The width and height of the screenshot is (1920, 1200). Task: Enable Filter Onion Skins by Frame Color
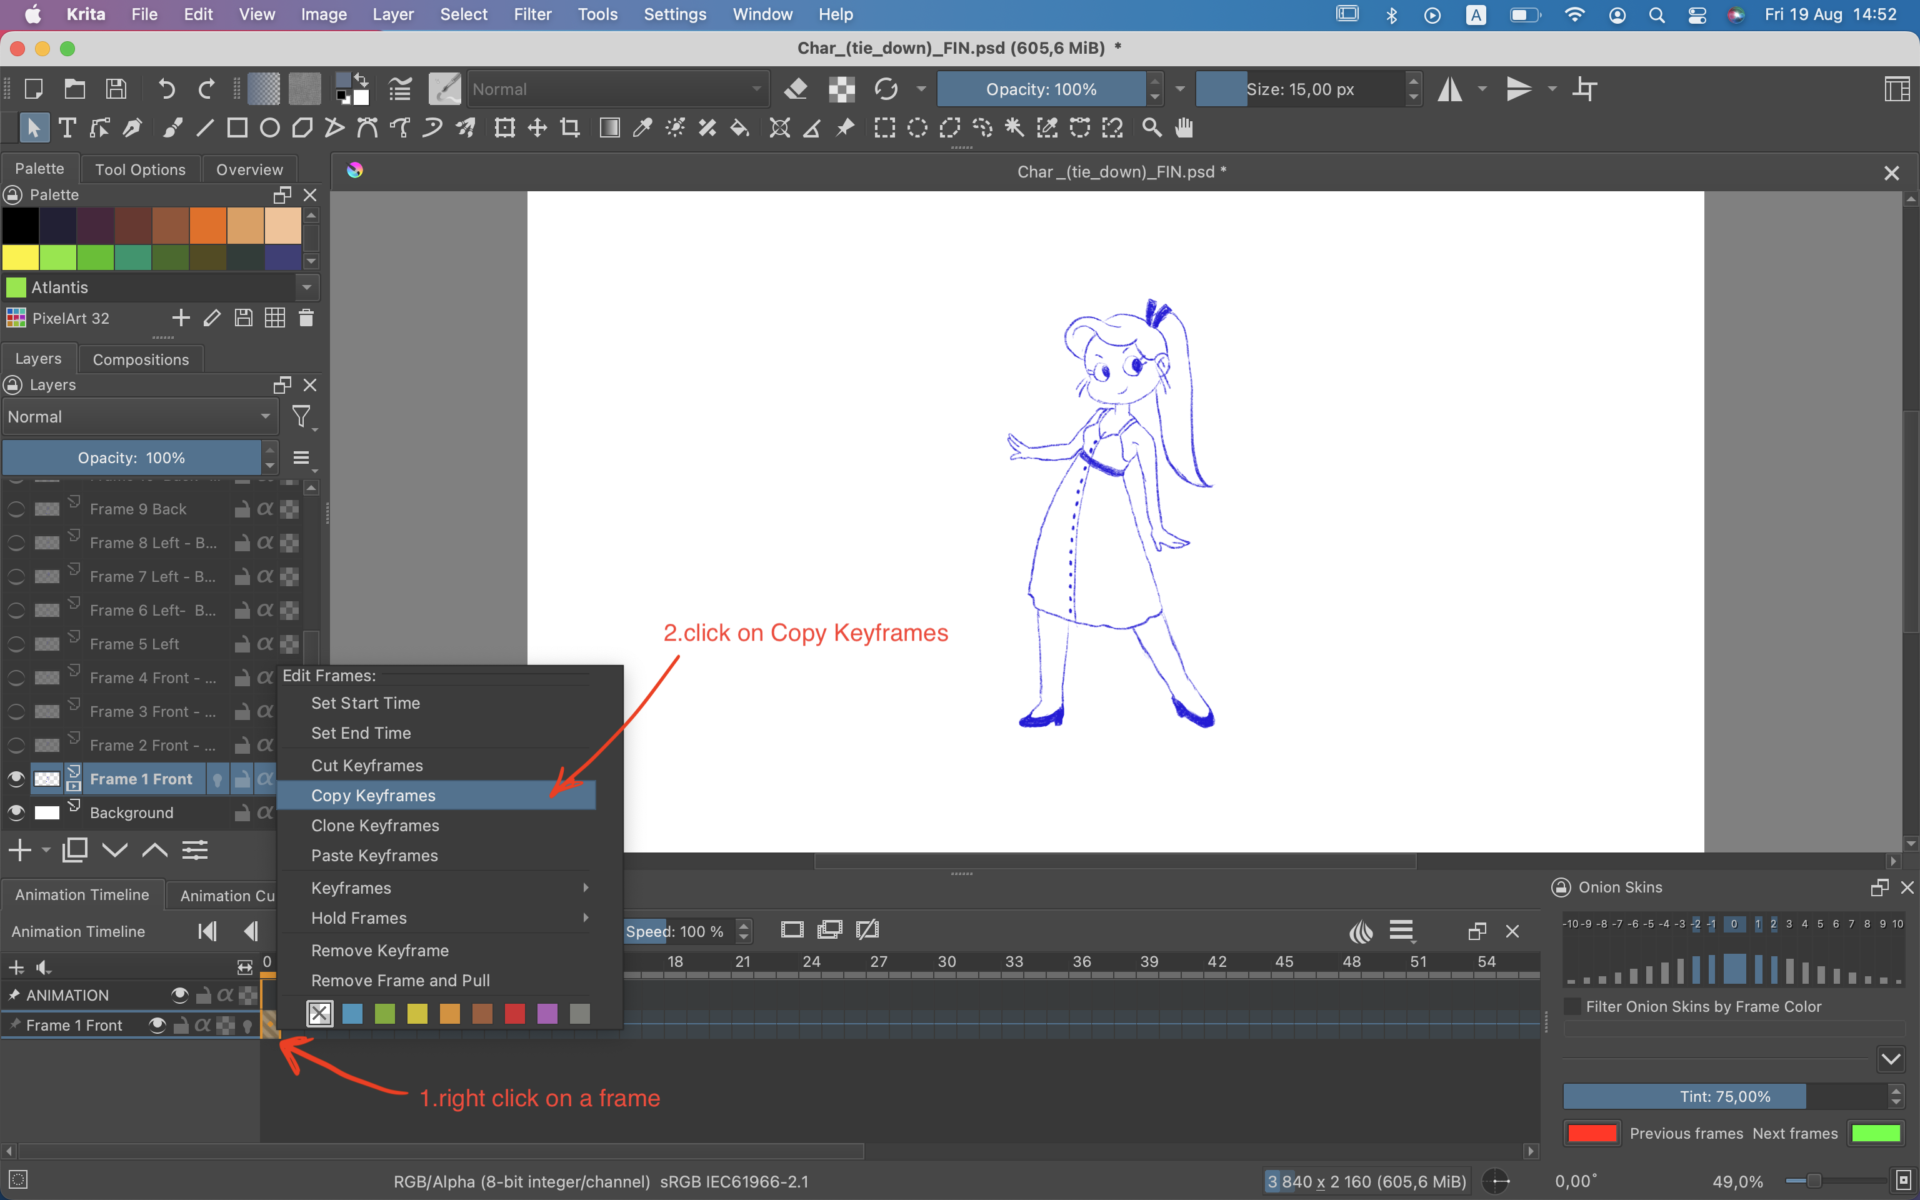(1573, 1006)
